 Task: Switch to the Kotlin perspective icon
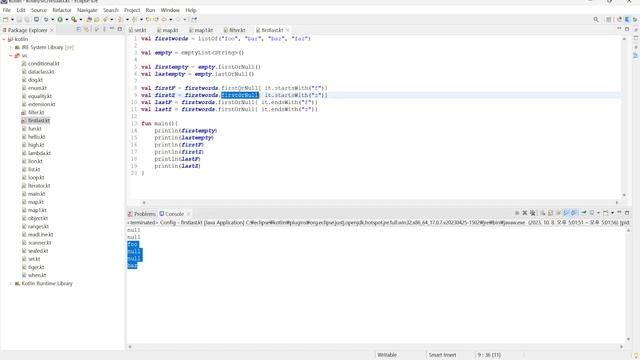coord(627,20)
